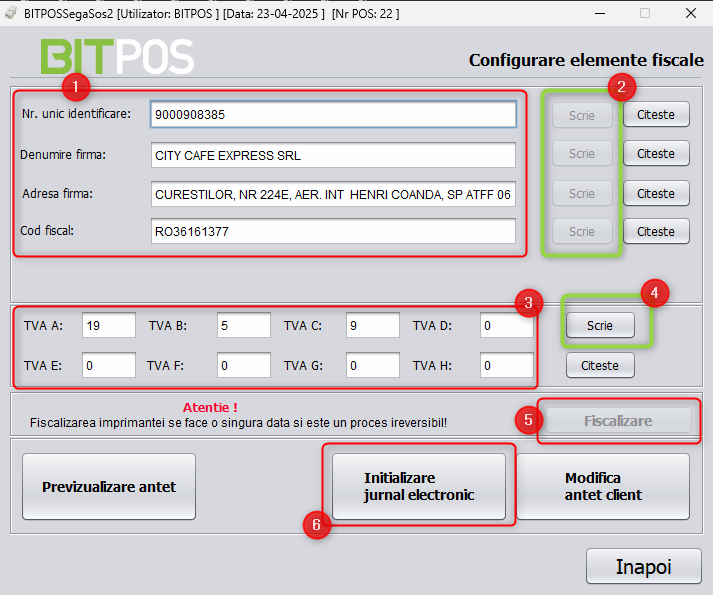Select the Cod fiscal input field
Viewport: 713px width, 595px height.
click(333, 231)
